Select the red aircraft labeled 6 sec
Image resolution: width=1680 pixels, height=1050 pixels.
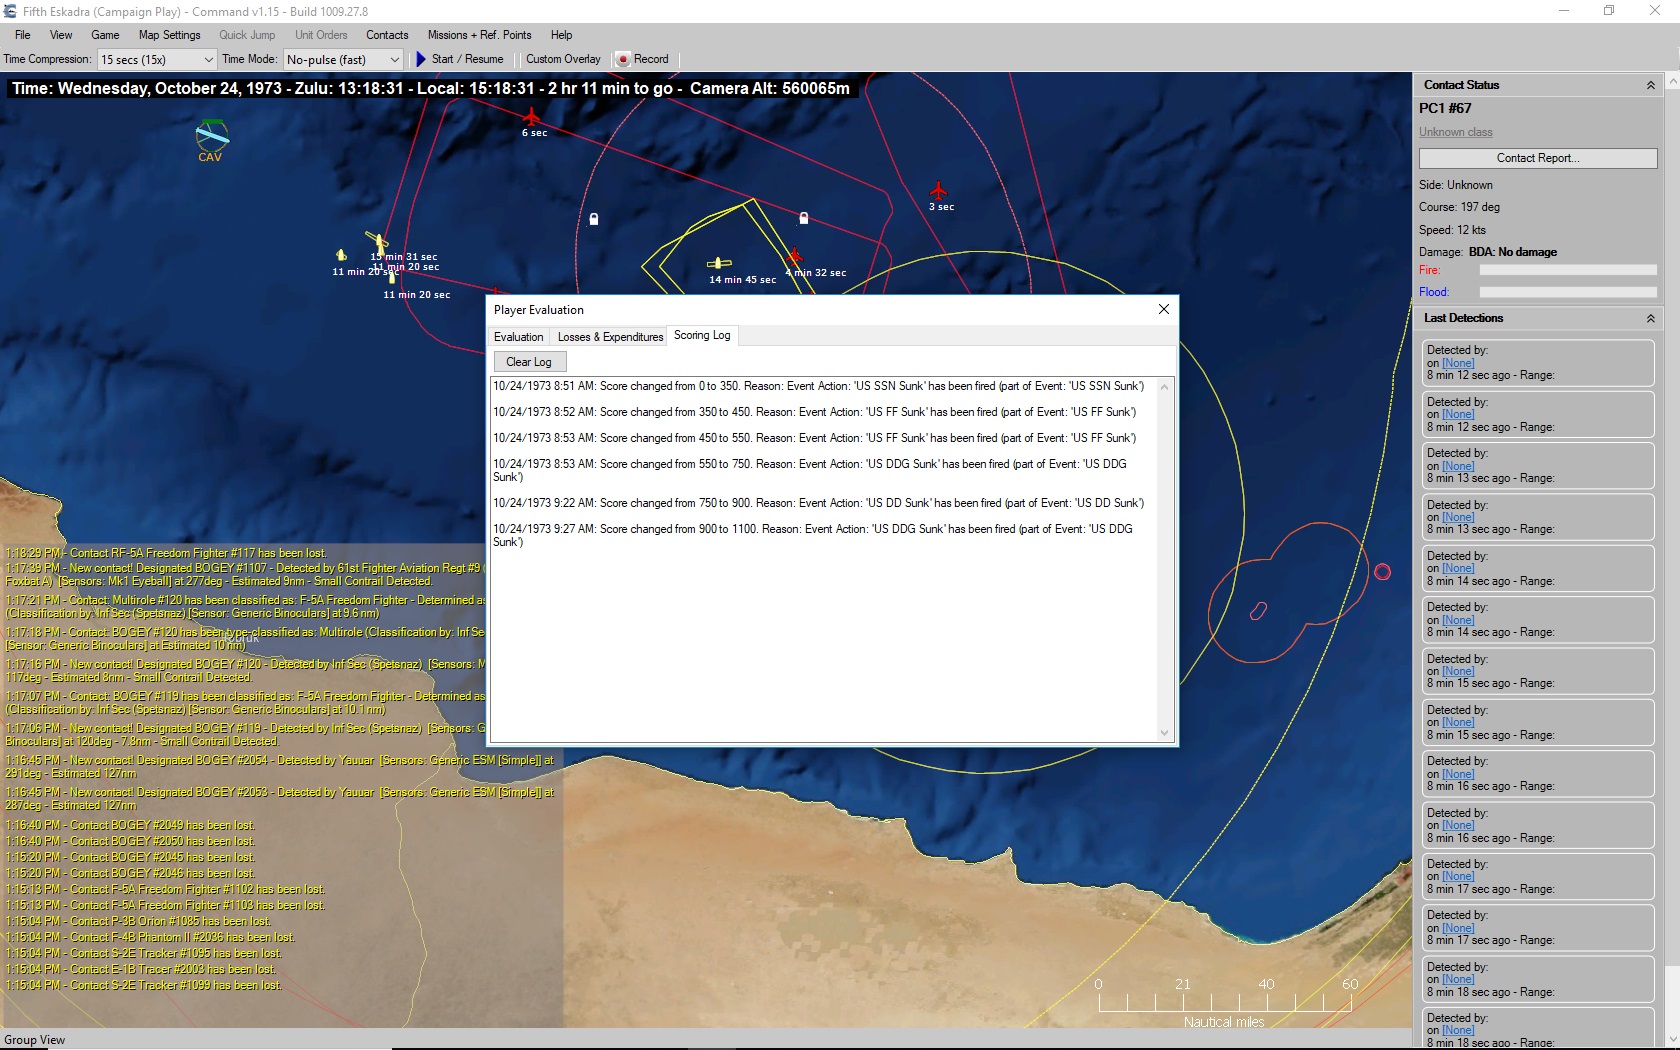click(x=531, y=117)
